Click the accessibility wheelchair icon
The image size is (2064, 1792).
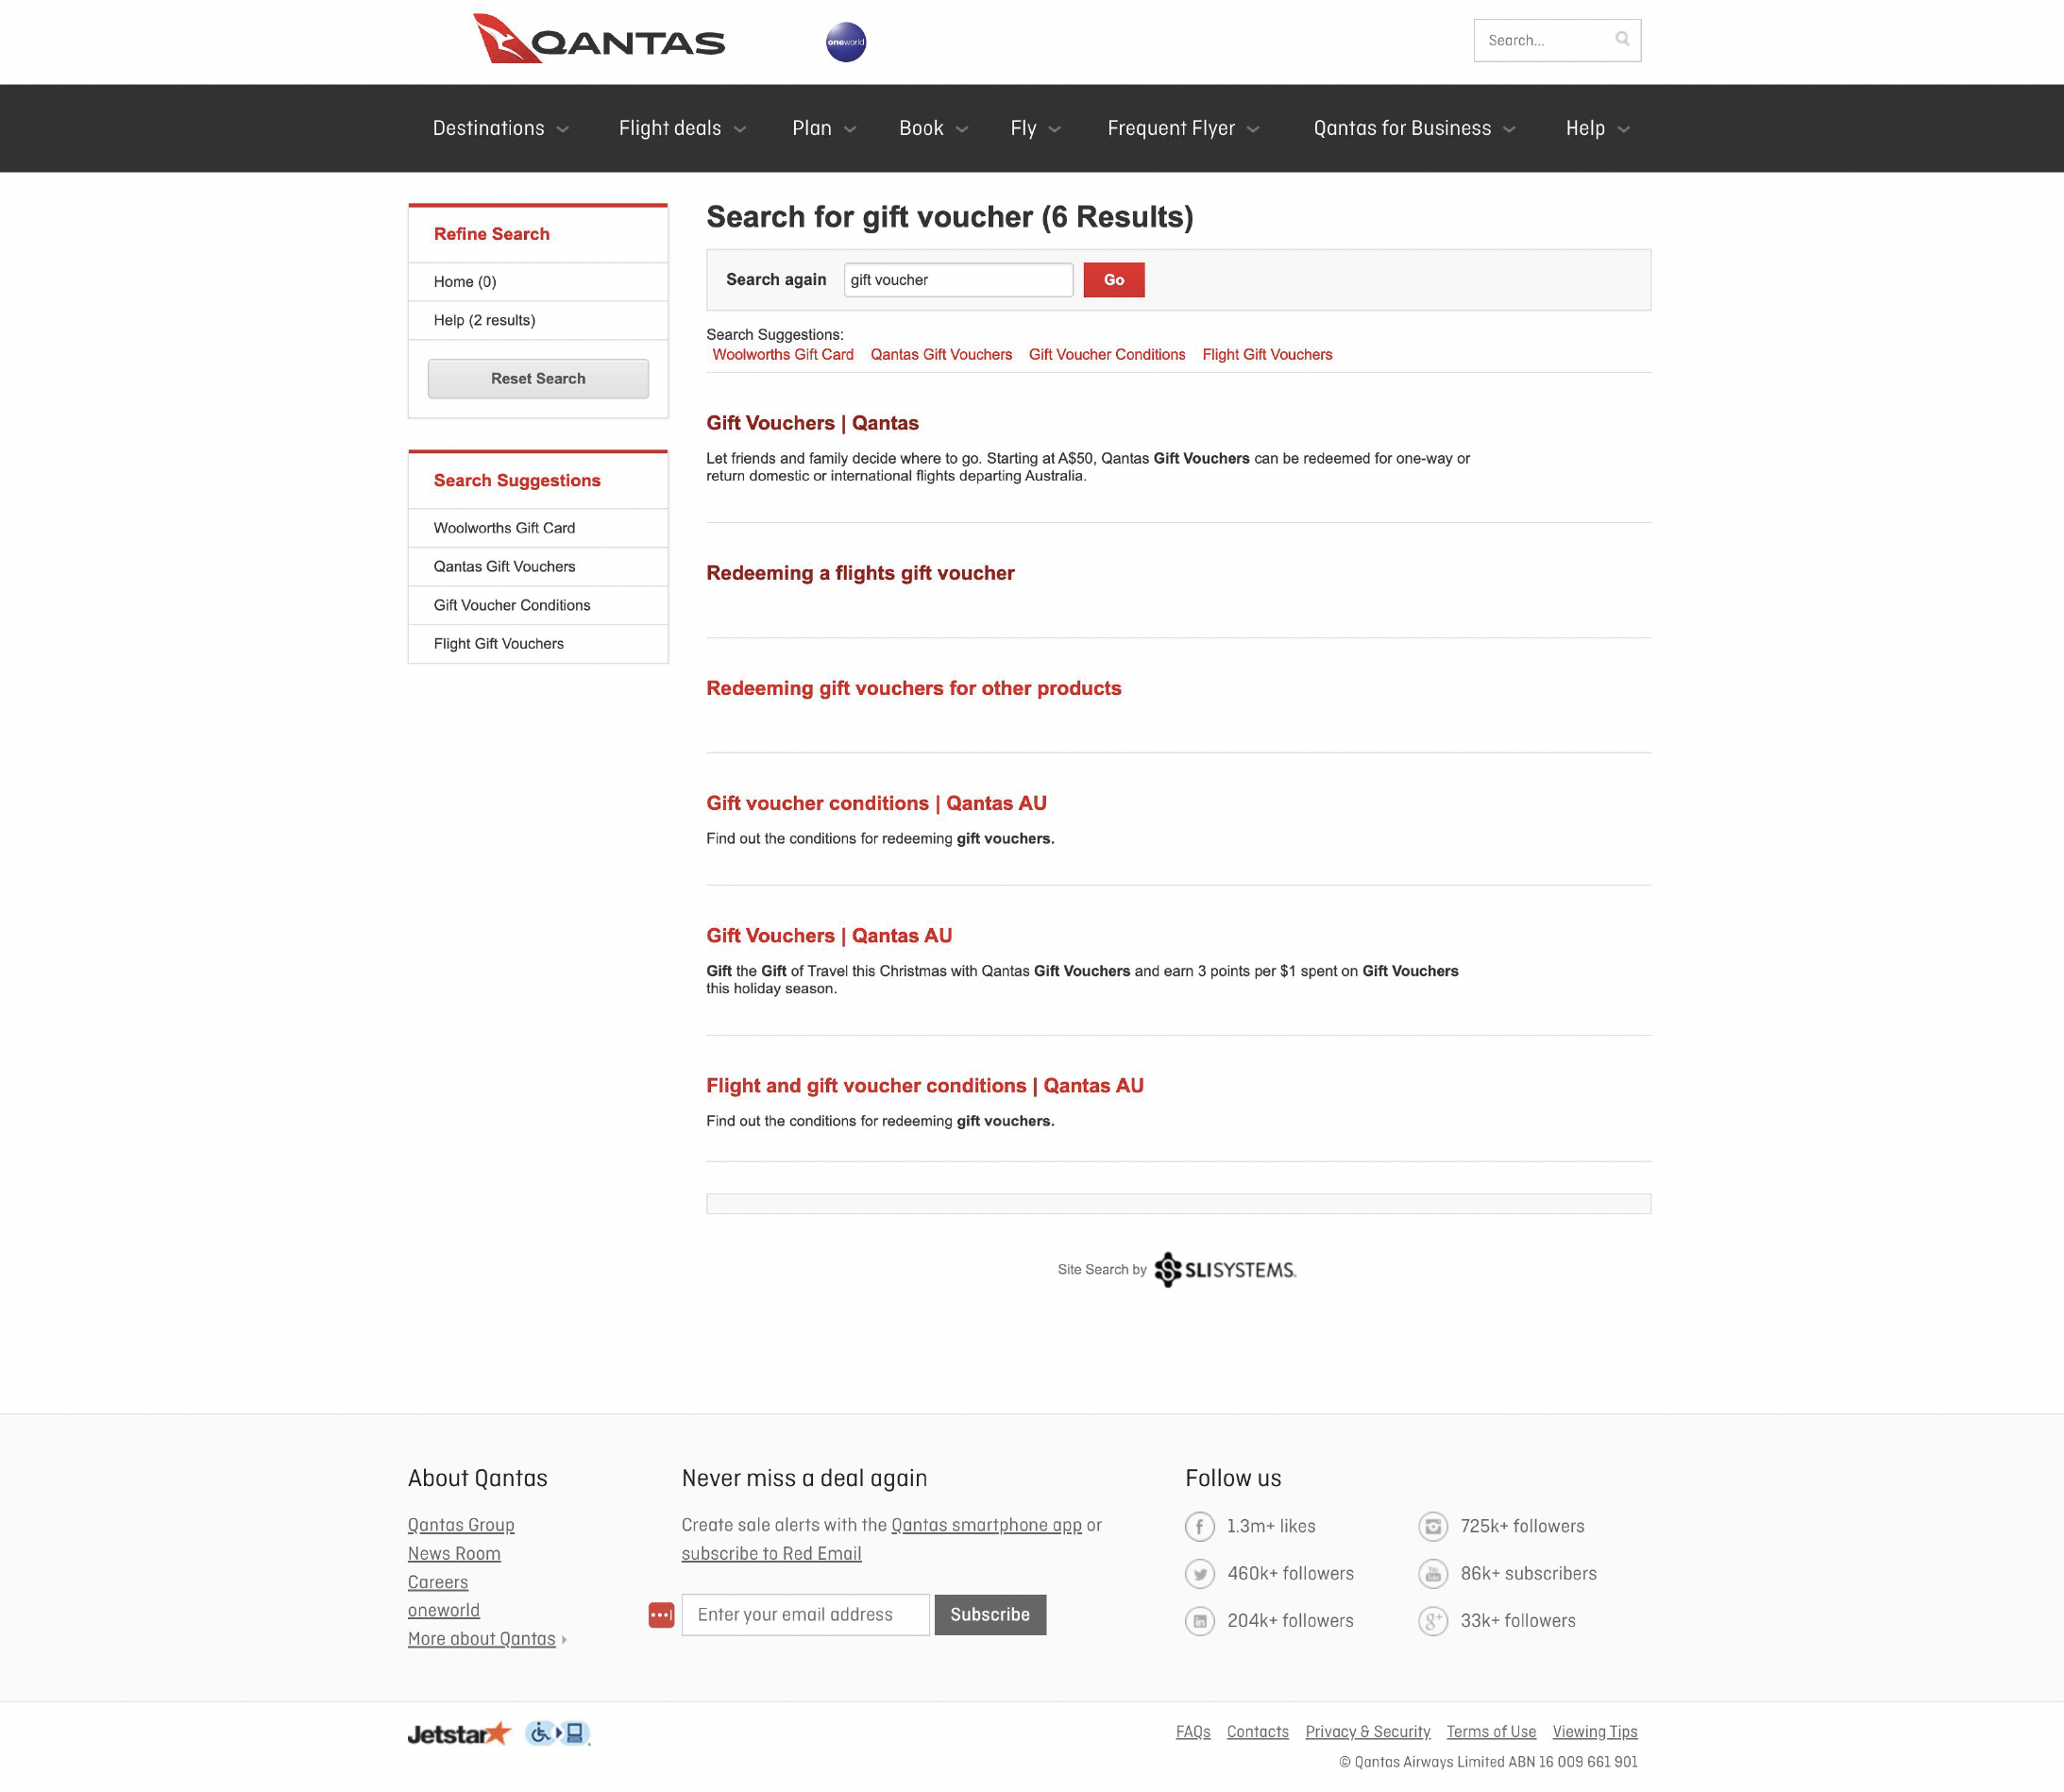point(558,1733)
